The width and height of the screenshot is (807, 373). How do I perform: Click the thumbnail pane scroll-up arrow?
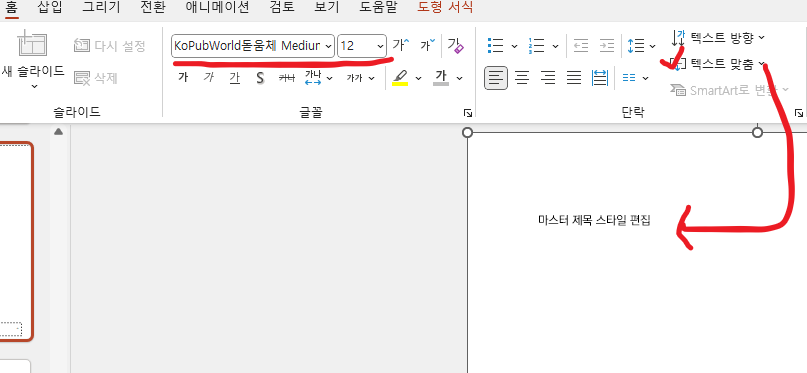coord(59,132)
